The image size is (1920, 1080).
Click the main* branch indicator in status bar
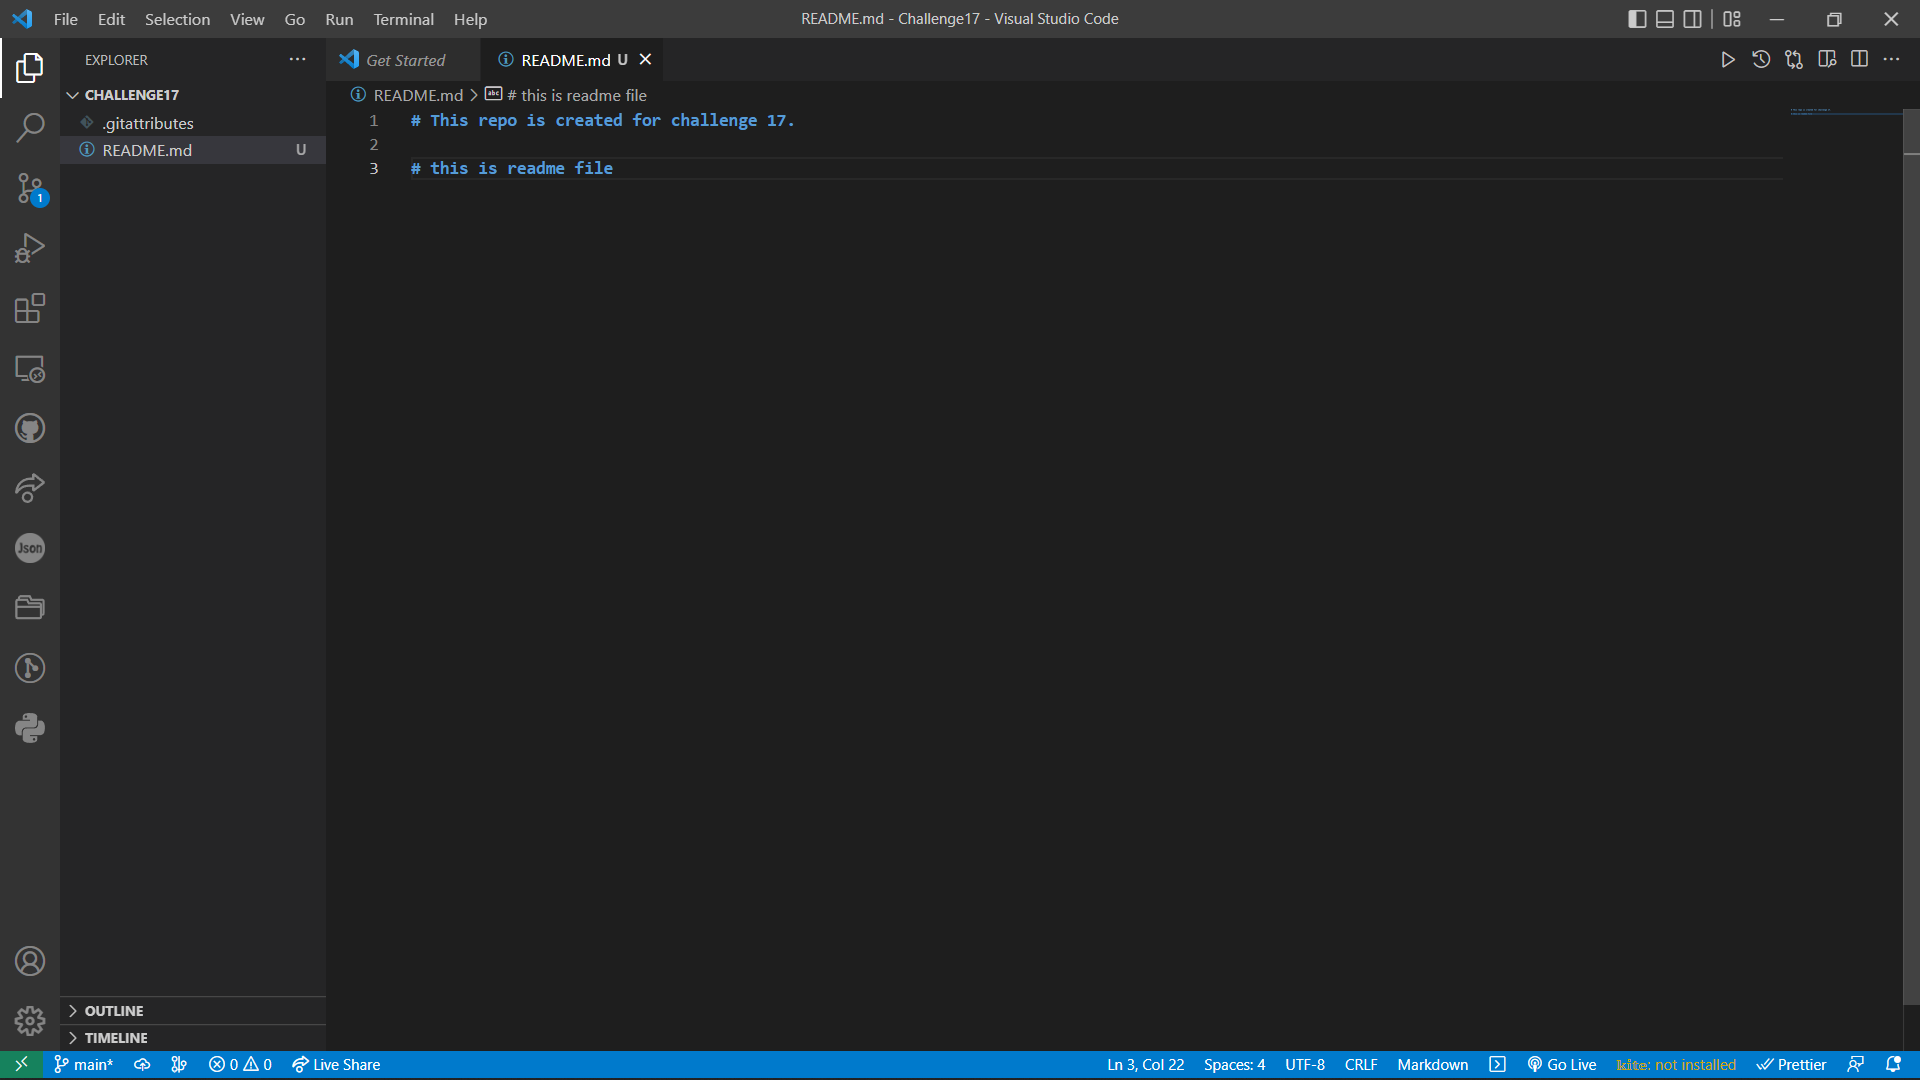84,1064
